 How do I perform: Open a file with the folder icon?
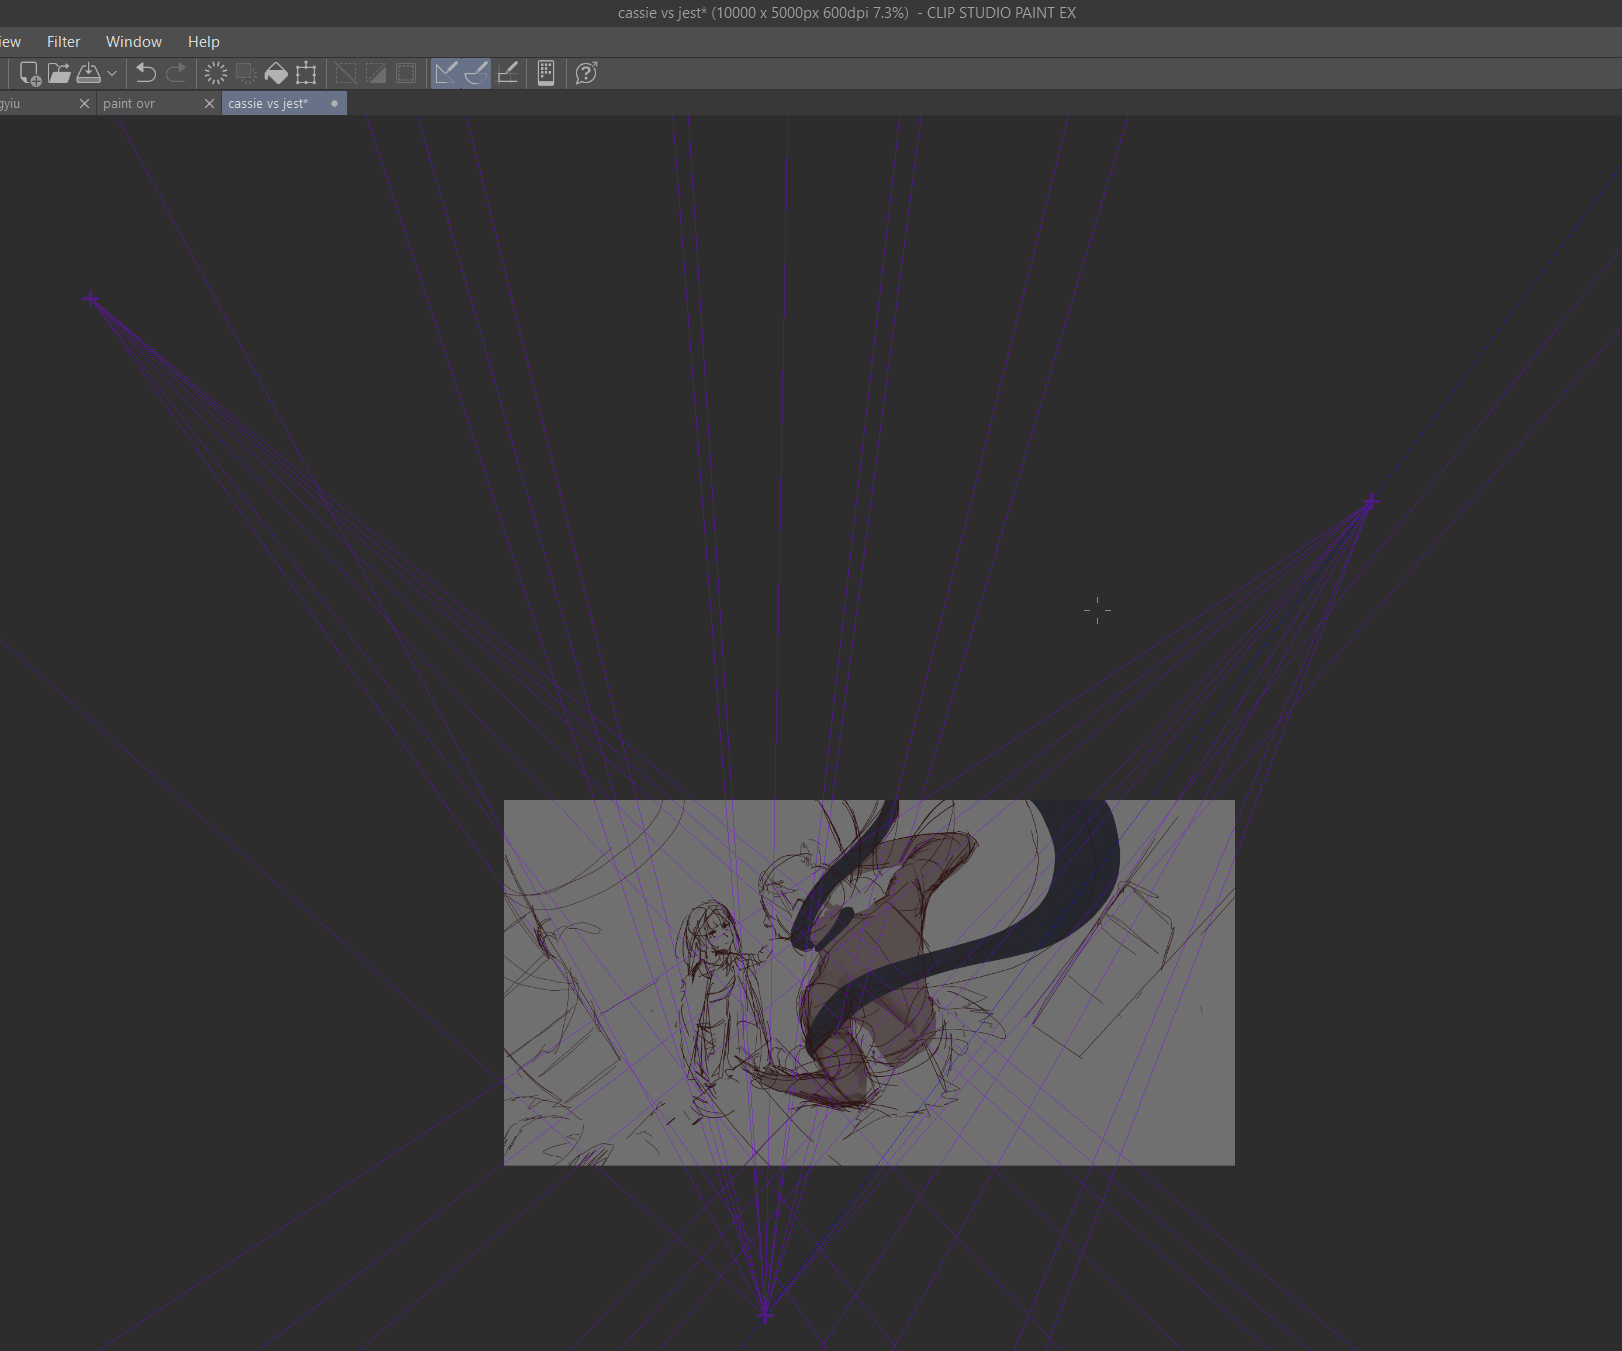59,73
